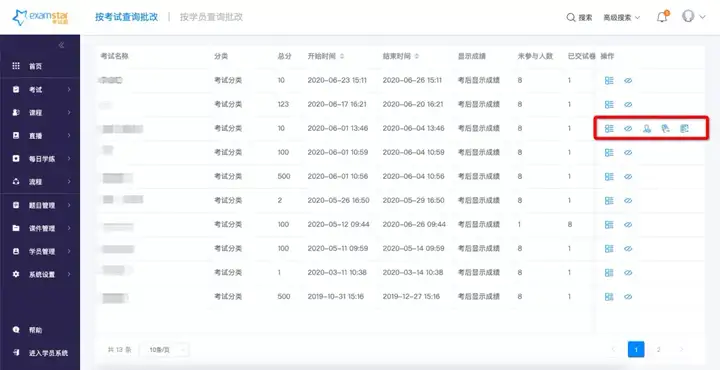Toggle the eye-hide icon for 2020-05-12 exam
The image size is (720, 370).
pyautogui.click(x=628, y=224)
